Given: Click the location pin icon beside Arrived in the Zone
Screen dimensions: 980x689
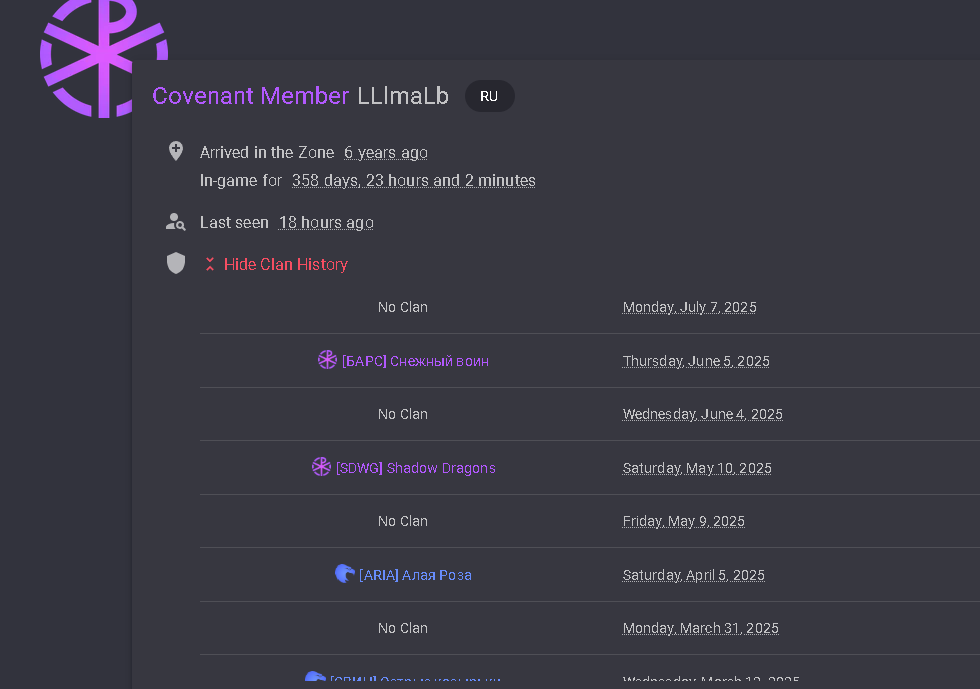Looking at the screenshot, I should pyautogui.click(x=176, y=151).
